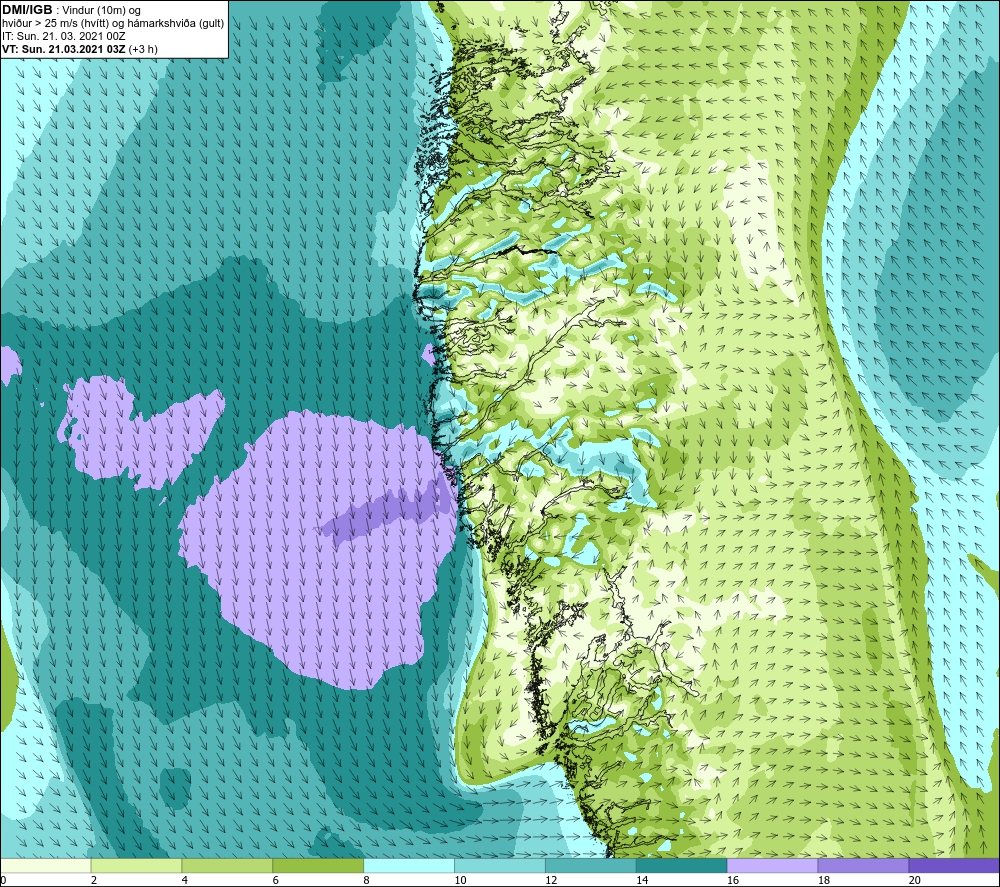Click the 0–2 m/s pale cream legend swatch
1000x887 pixels.
46,865
